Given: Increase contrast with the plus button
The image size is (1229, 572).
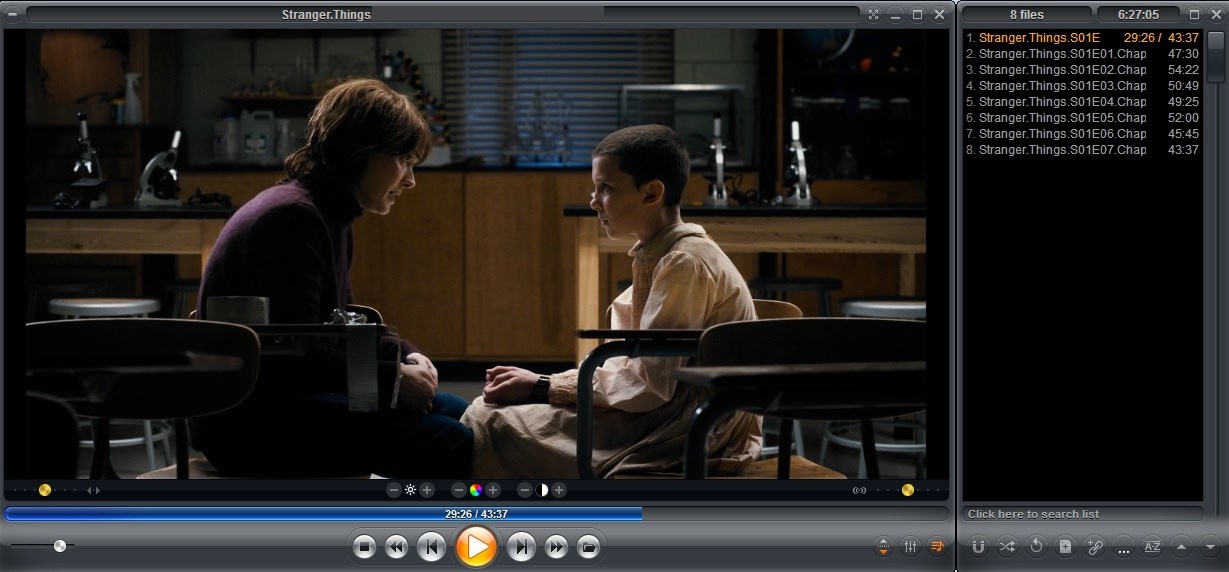Looking at the screenshot, I should point(559,490).
